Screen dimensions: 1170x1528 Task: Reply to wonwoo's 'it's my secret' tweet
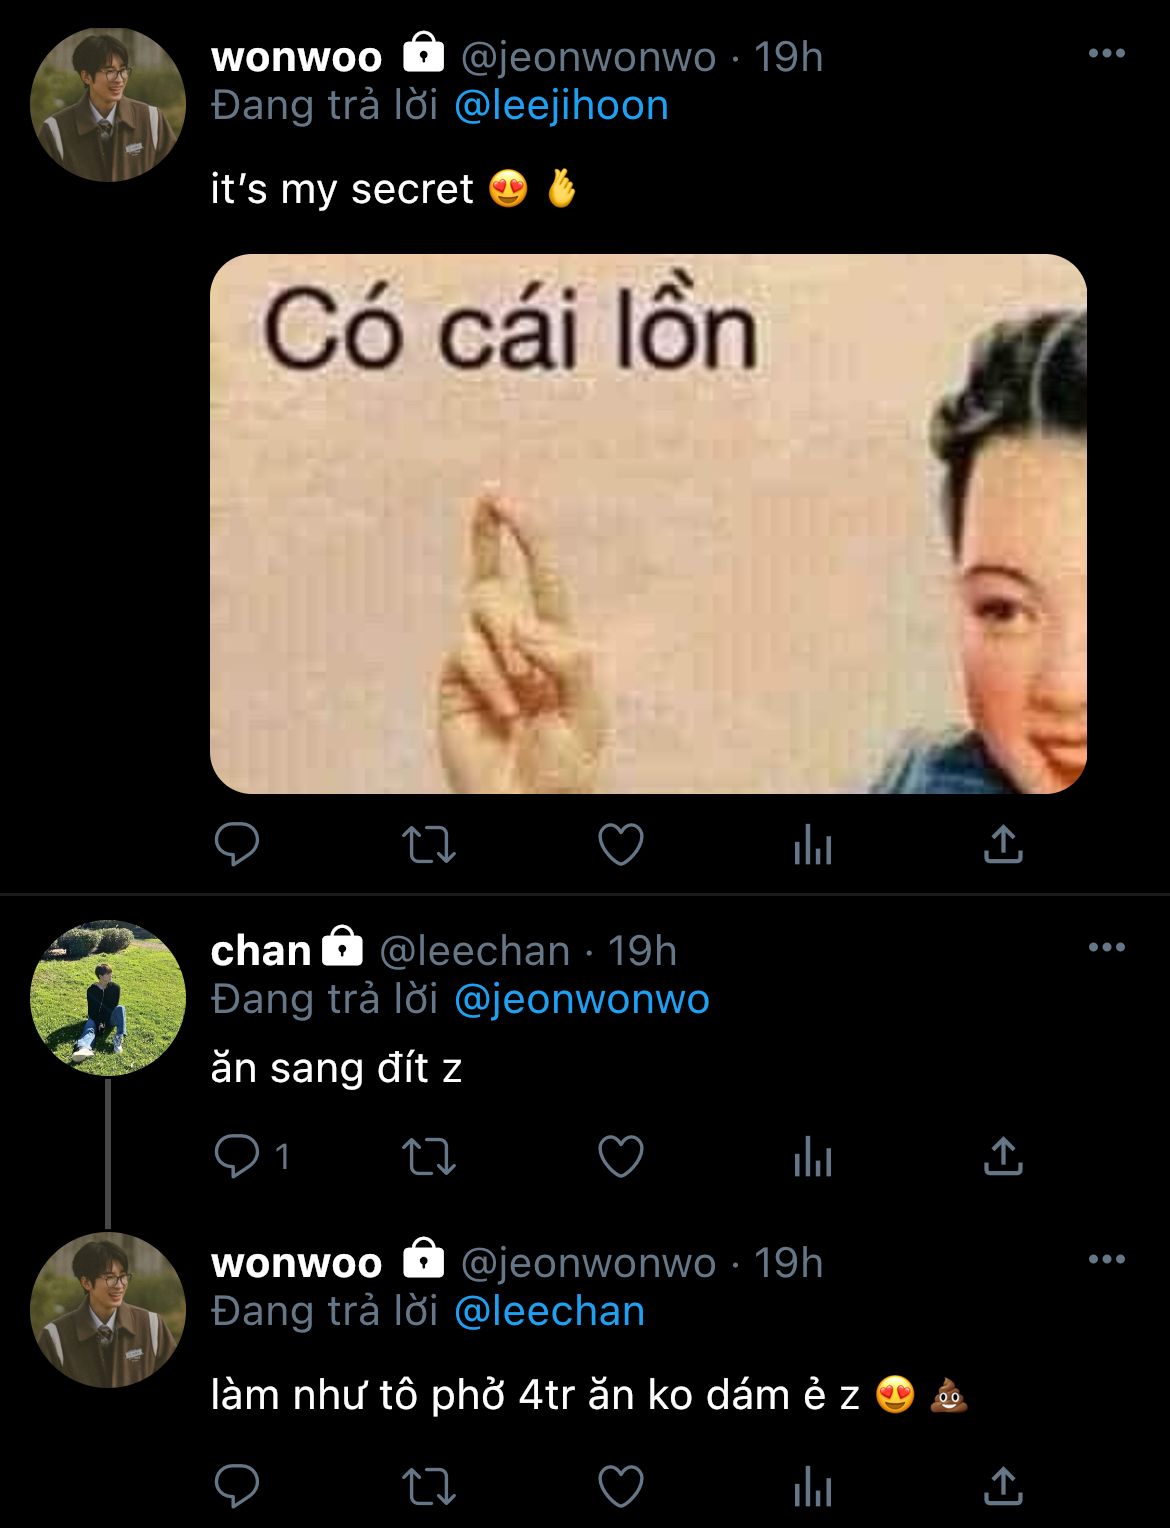(237, 845)
